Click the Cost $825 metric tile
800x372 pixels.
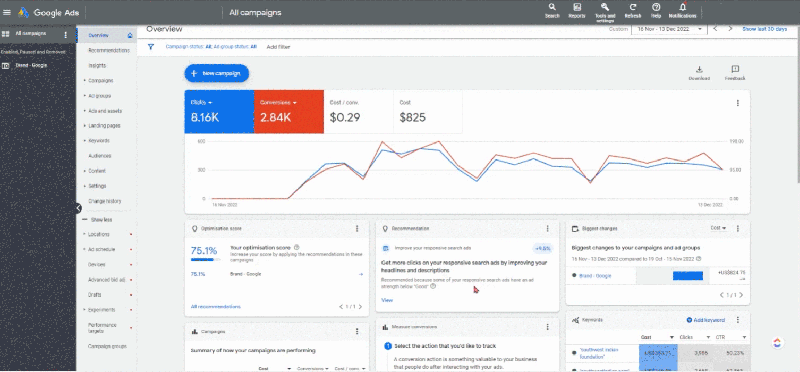(428, 112)
